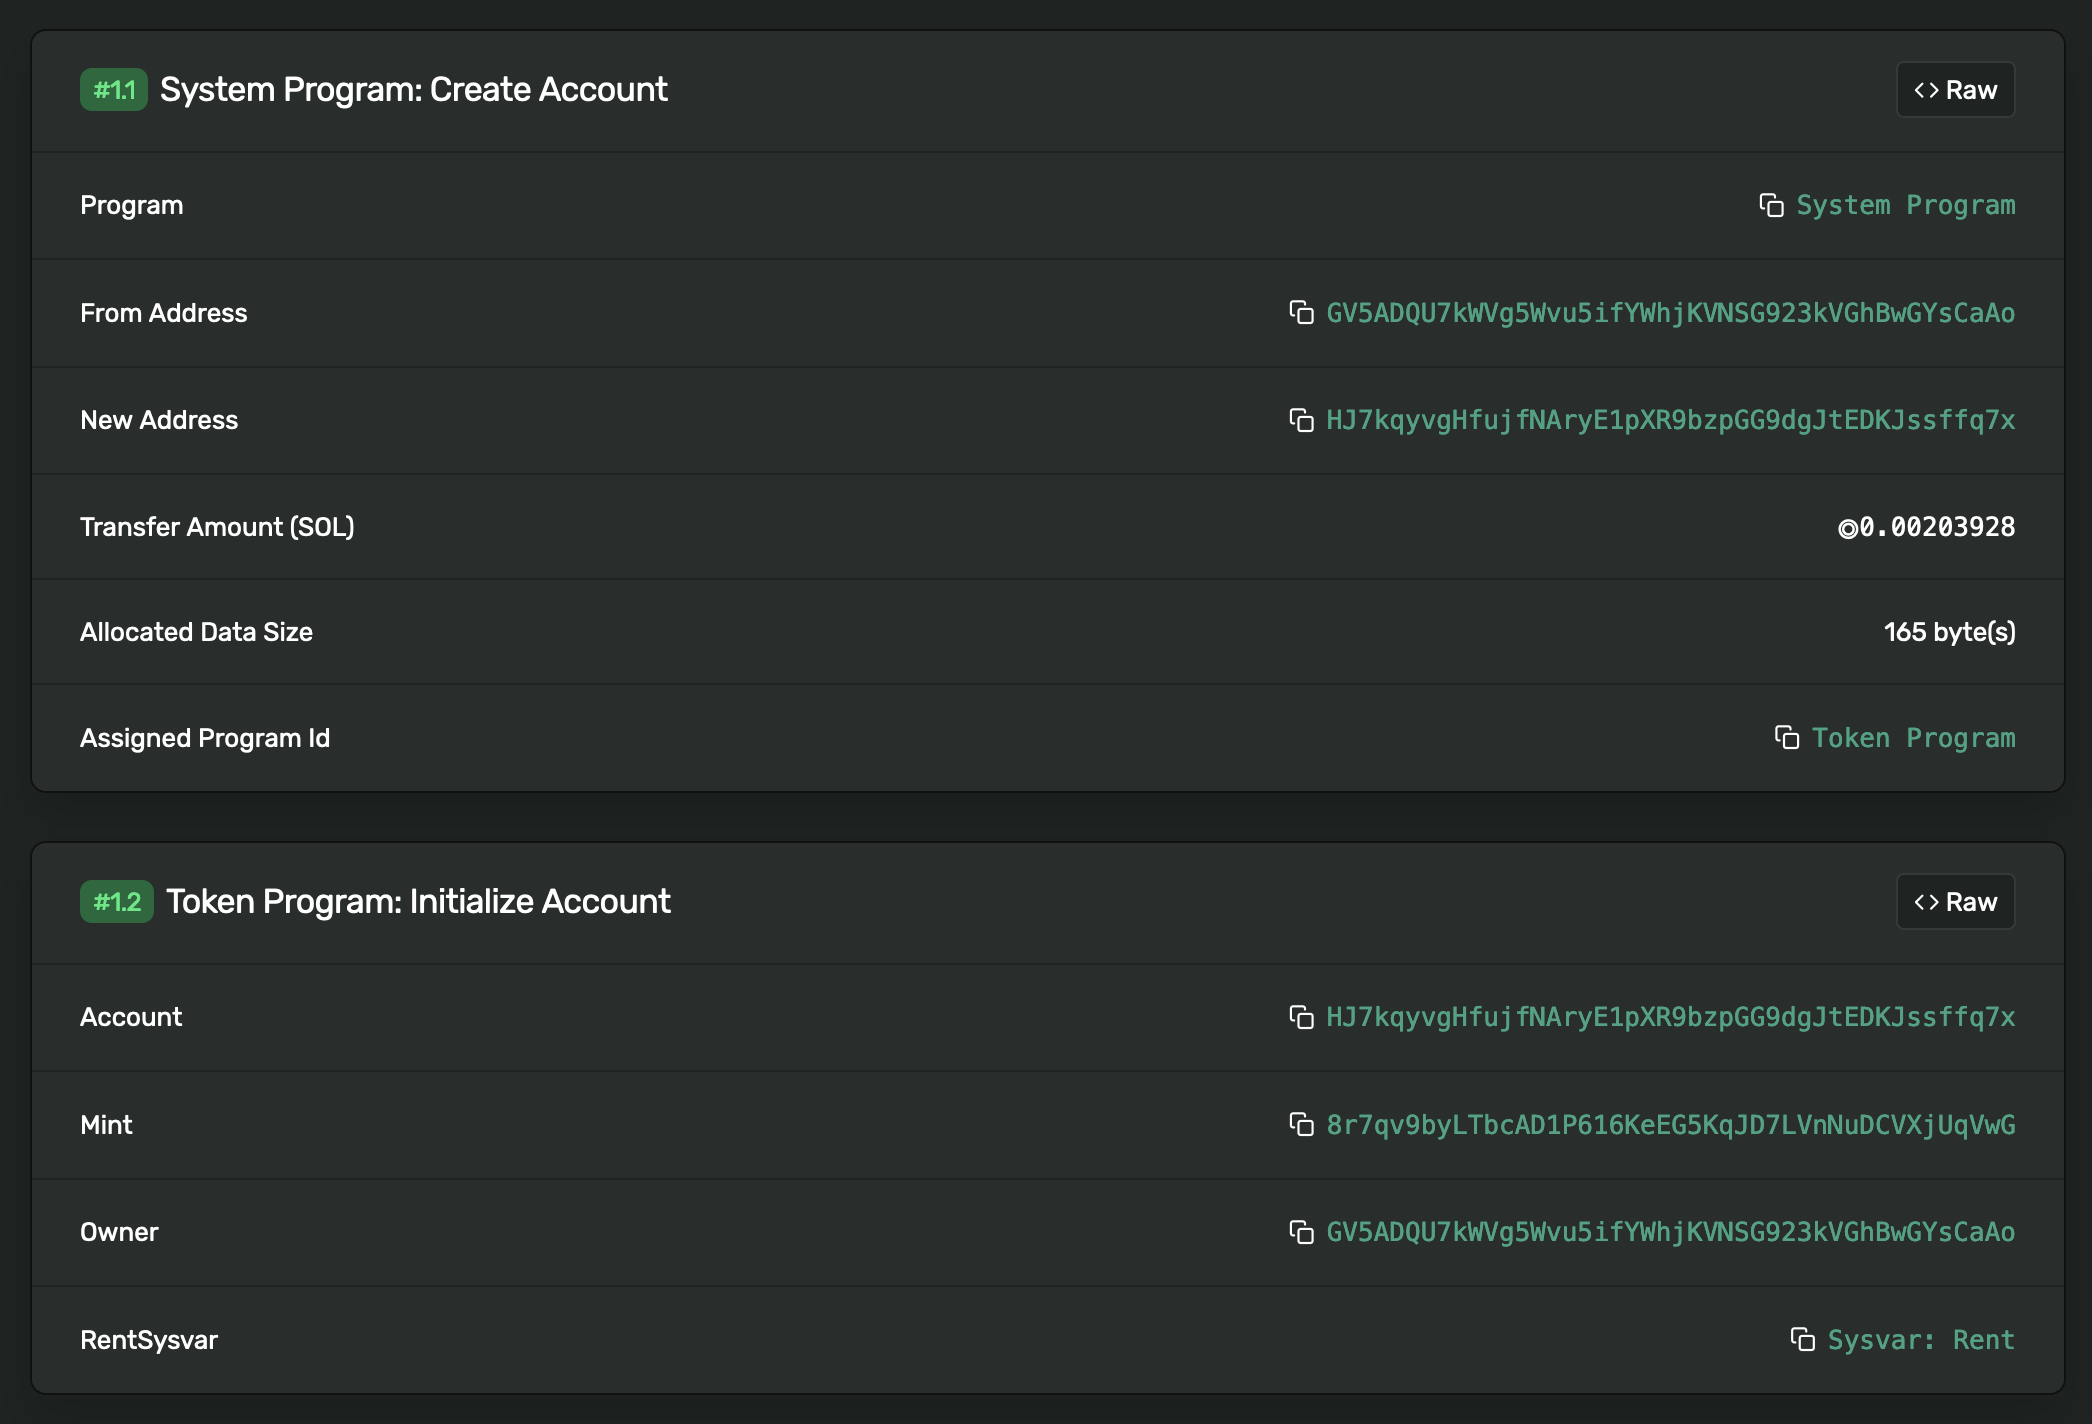The height and width of the screenshot is (1424, 2092).
Task: Open the Token Program link
Action: [1914, 737]
